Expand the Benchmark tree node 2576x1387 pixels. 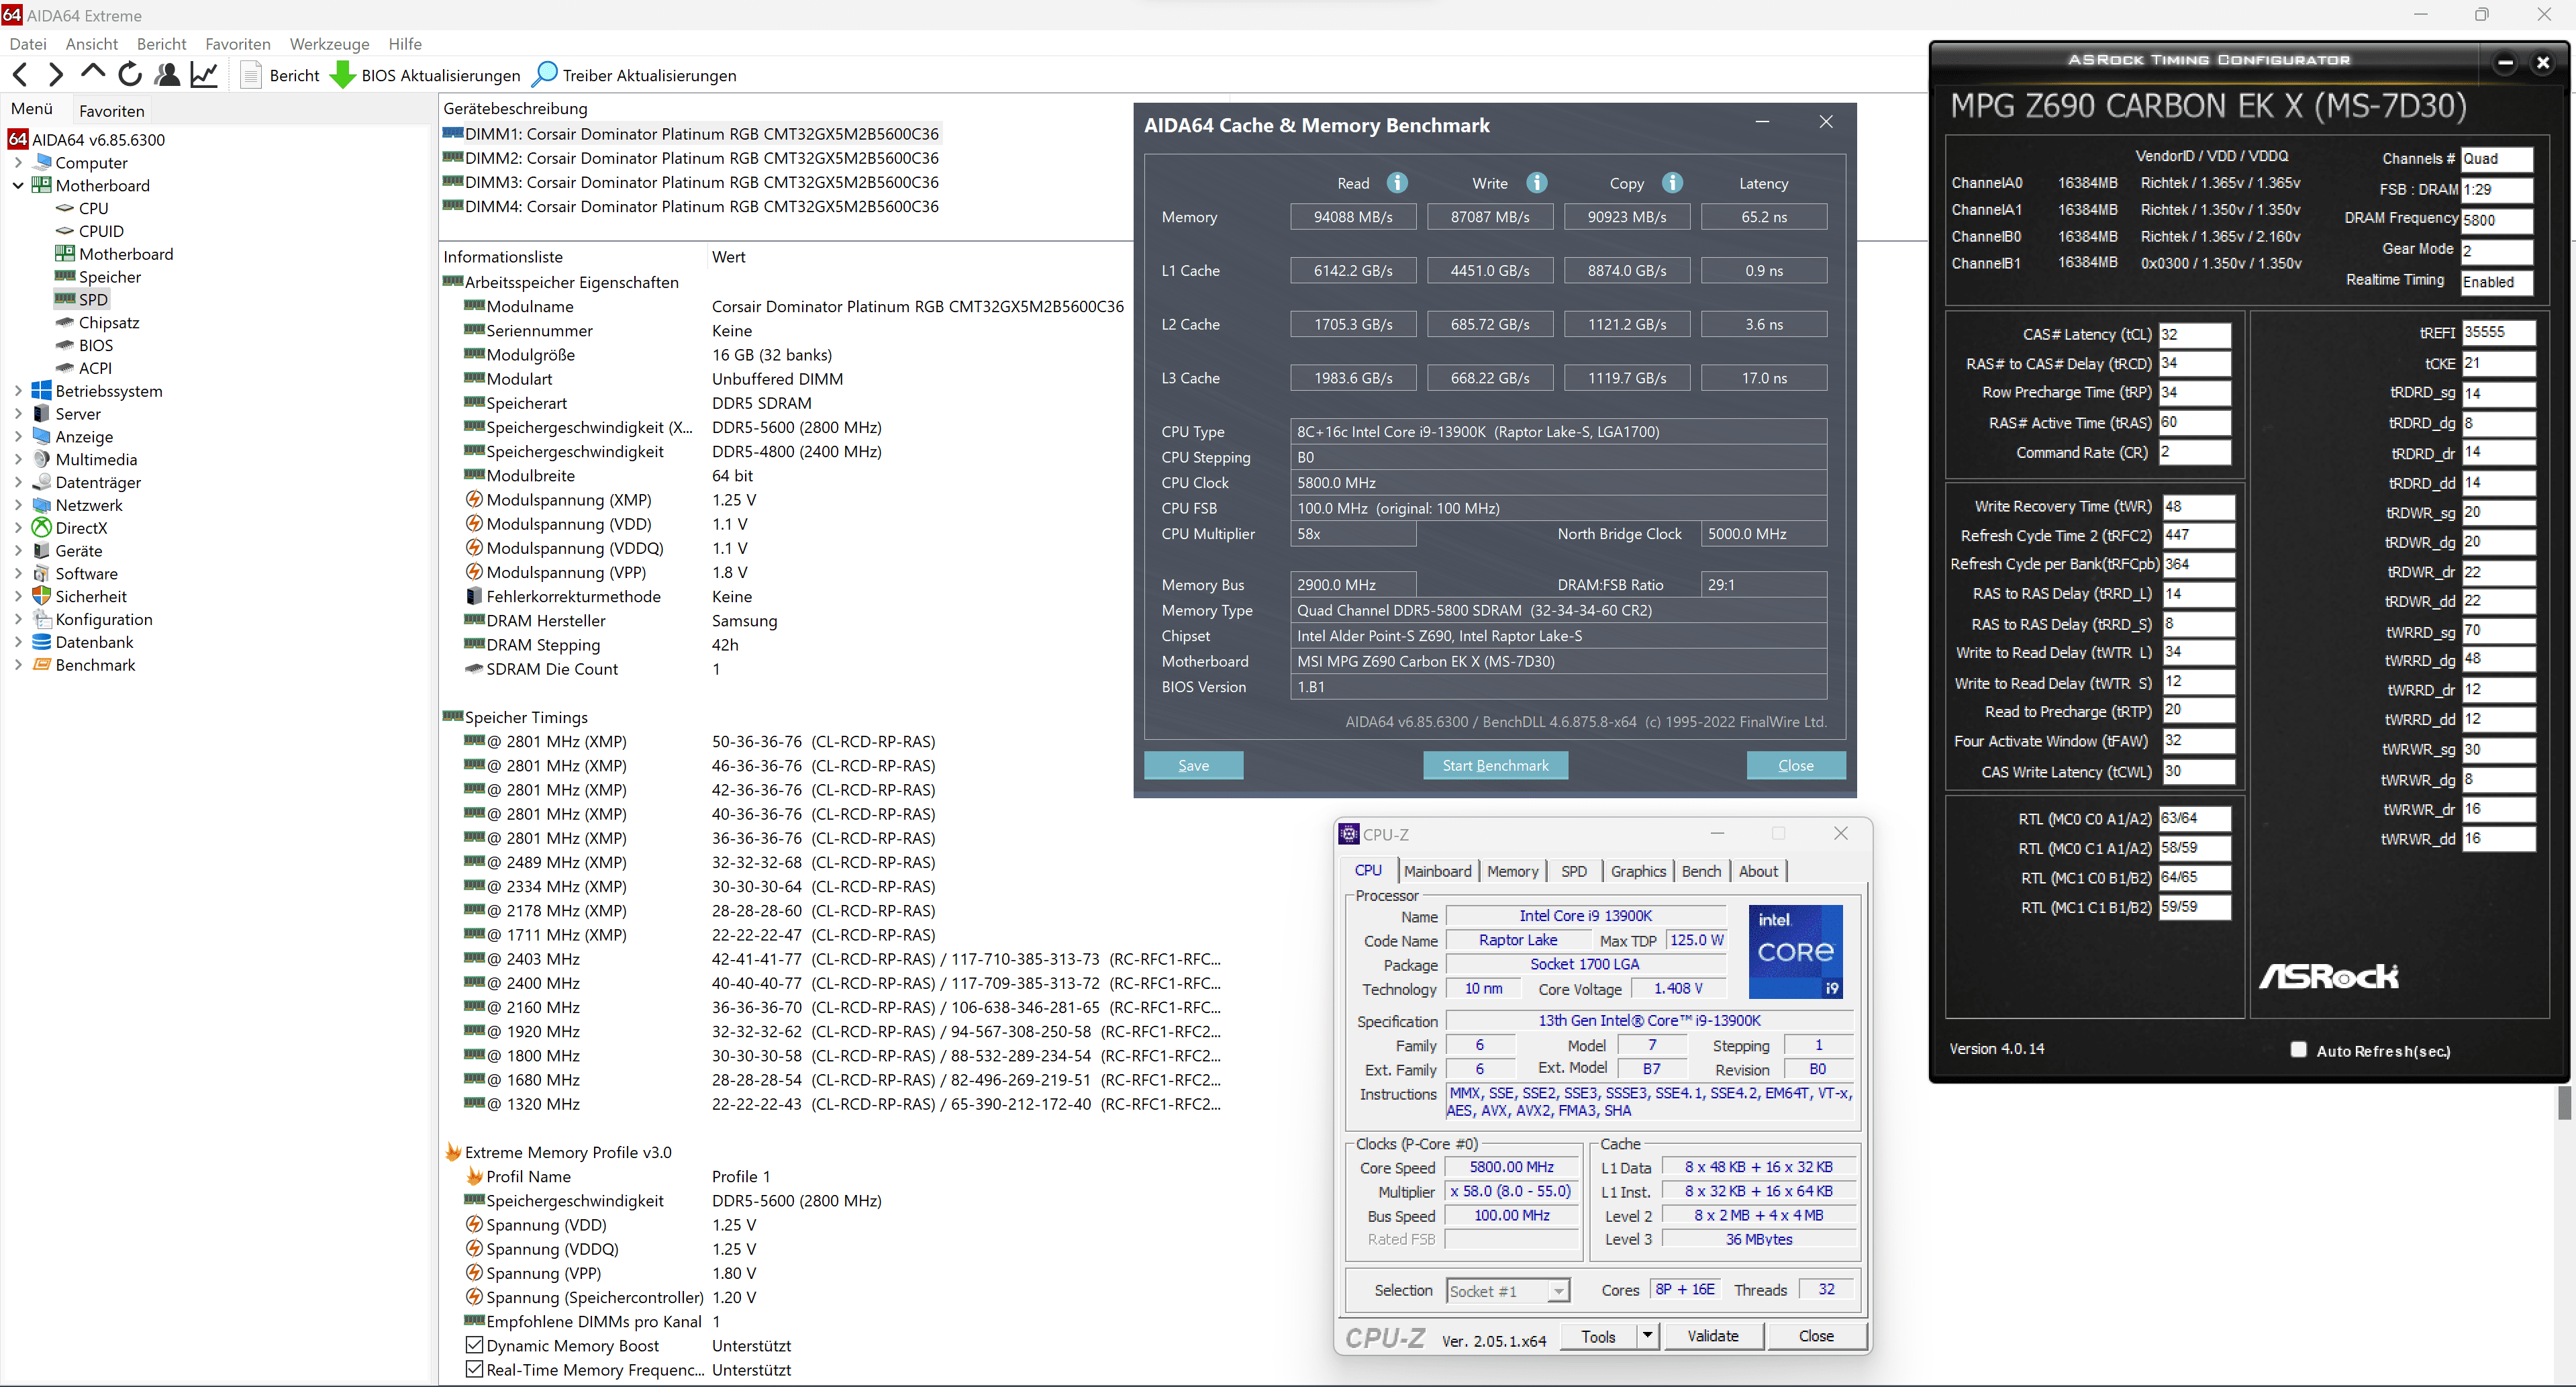[18, 665]
